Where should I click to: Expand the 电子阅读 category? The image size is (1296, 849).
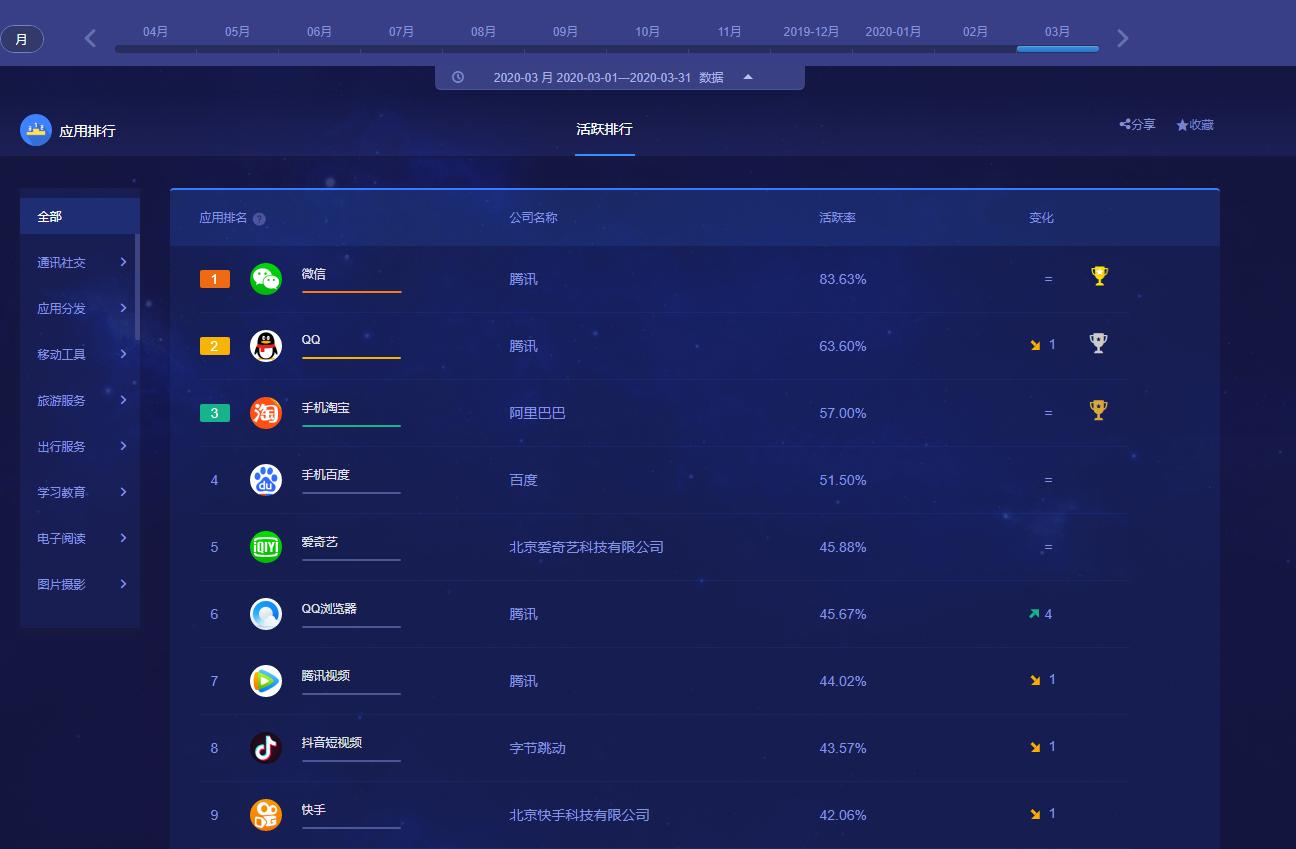[80, 538]
